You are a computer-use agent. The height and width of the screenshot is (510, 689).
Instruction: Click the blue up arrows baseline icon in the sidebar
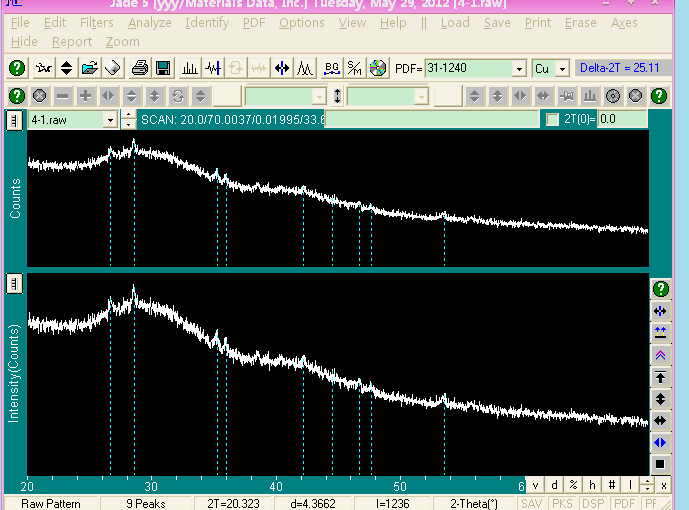(x=660, y=333)
